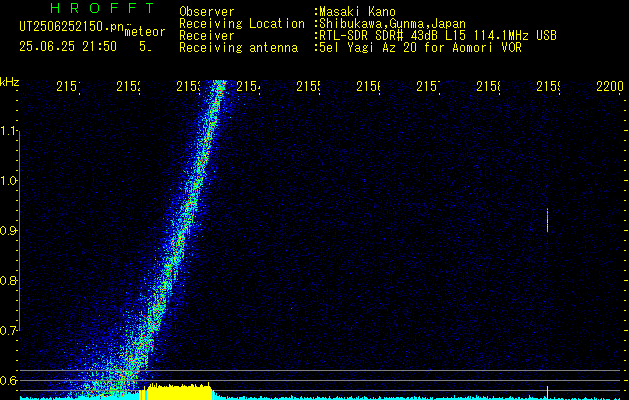Click the 2151 time axis marker
This screenshot has width=629, height=400.
68,86
